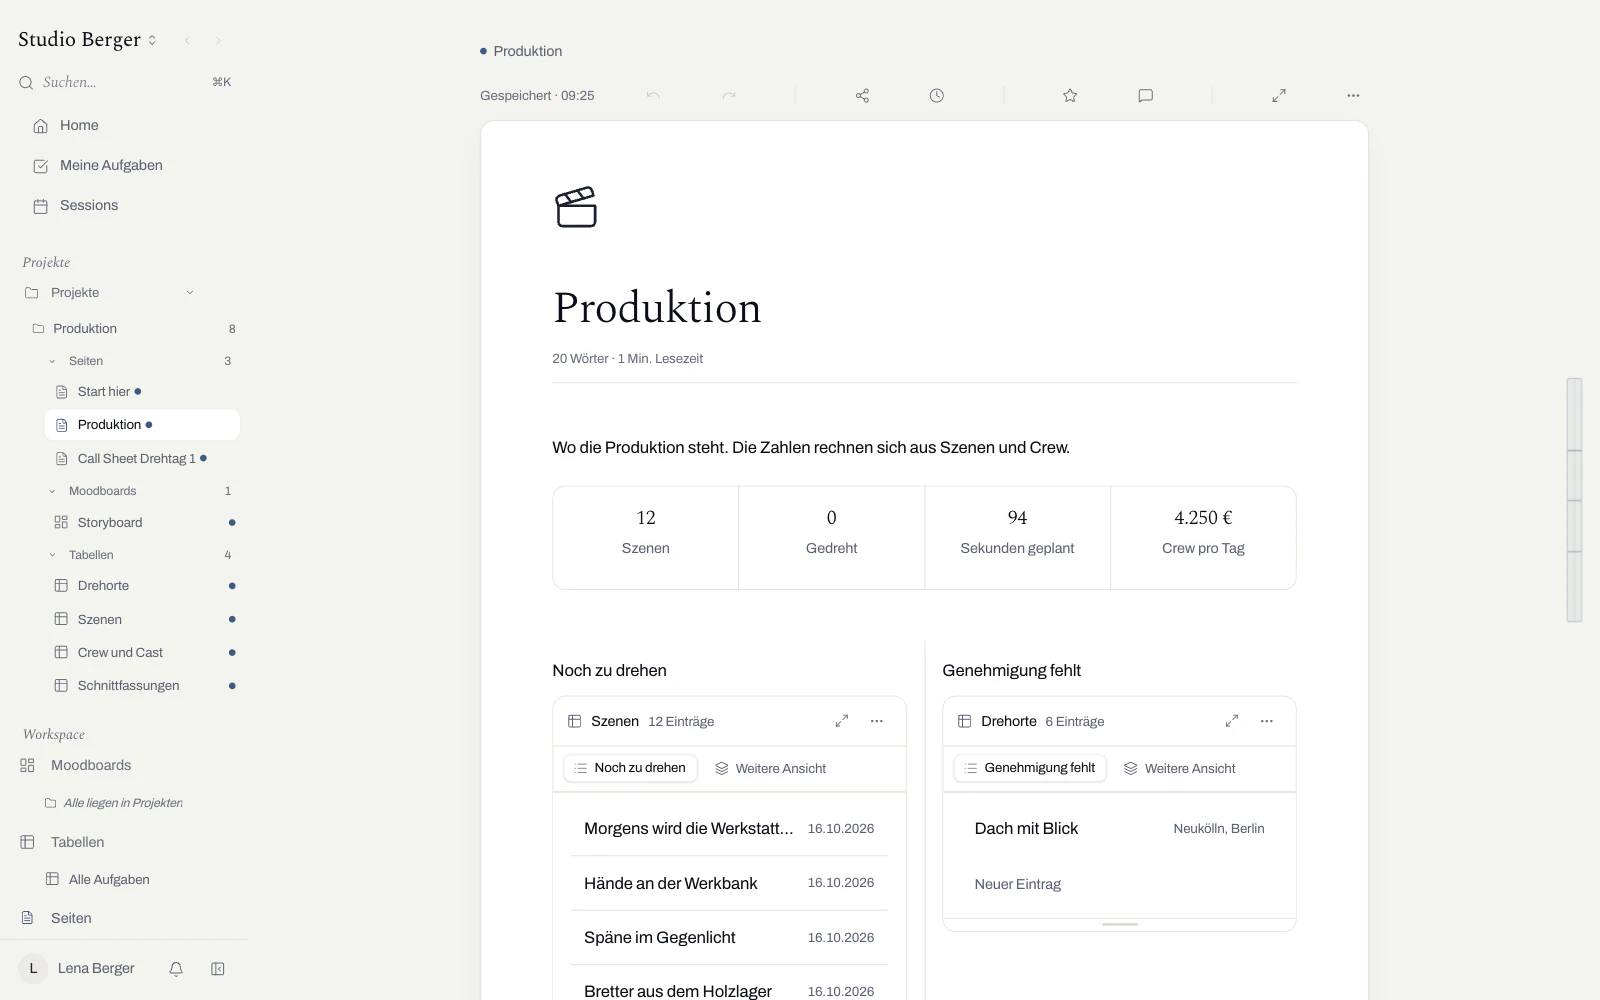Click the Suchen search field
The image size is (1600, 1000).
tap(125, 82)
